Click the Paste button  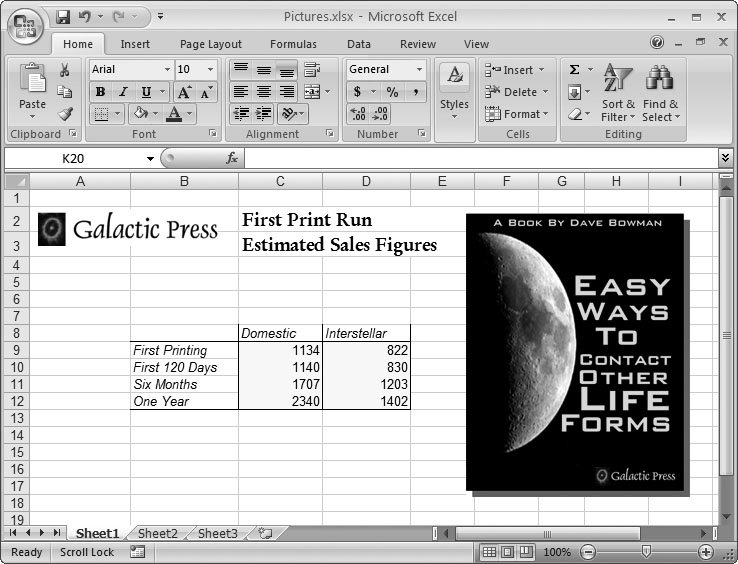32,90
